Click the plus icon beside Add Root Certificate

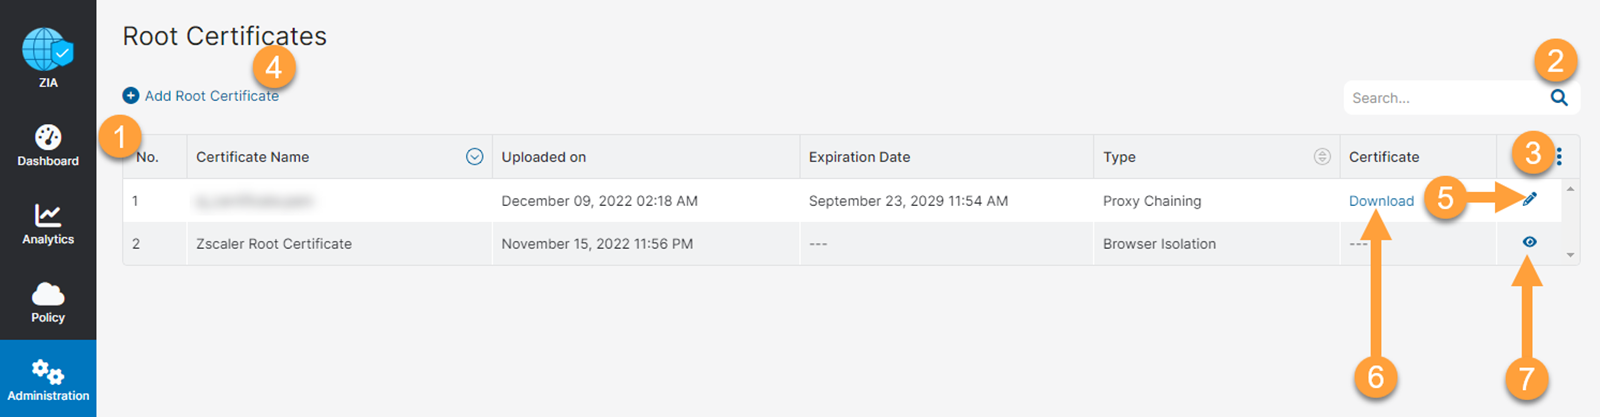[x=131, y=96]
